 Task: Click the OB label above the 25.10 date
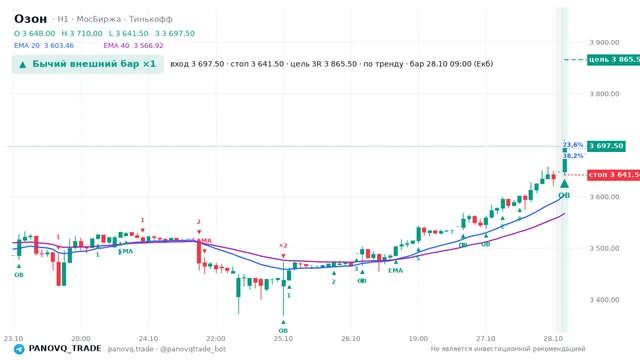[x=283, y=331]
